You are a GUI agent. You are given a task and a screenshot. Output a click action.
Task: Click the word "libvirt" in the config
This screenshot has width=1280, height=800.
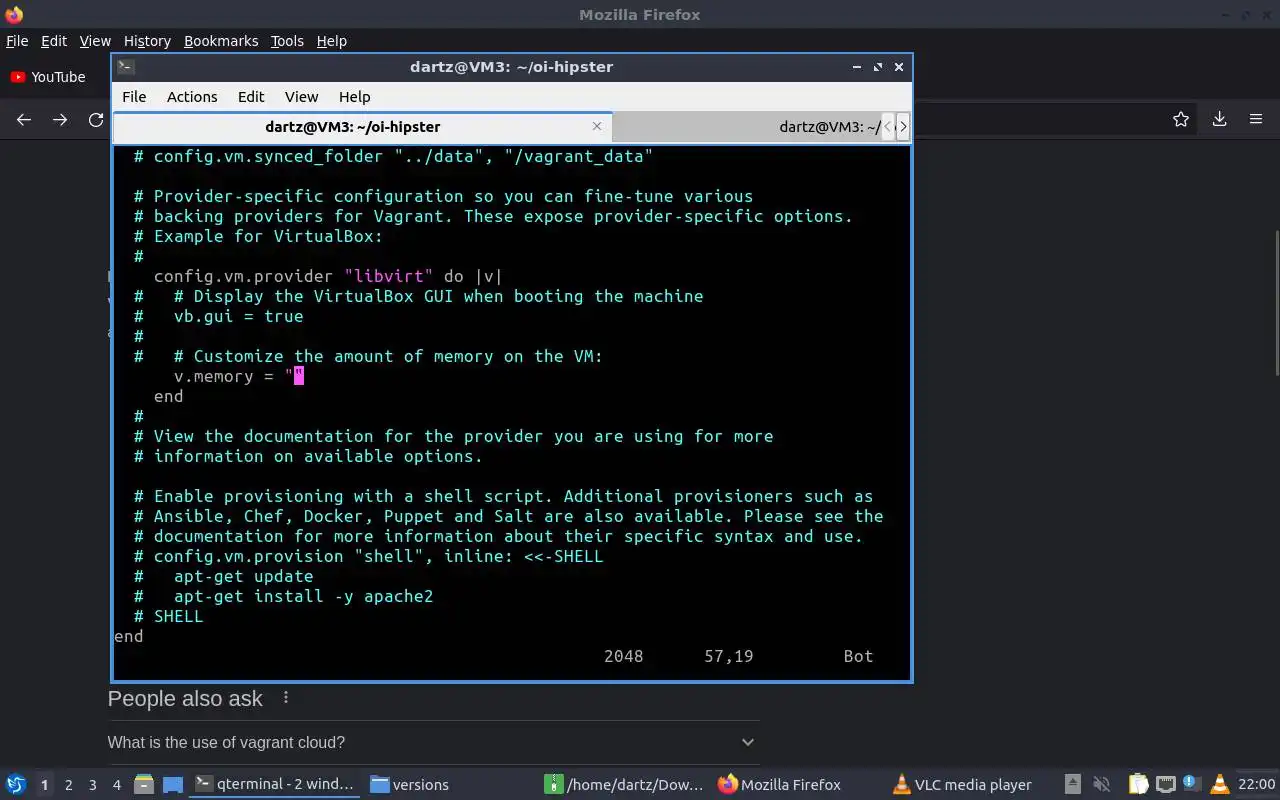click(x=388, y=276)
